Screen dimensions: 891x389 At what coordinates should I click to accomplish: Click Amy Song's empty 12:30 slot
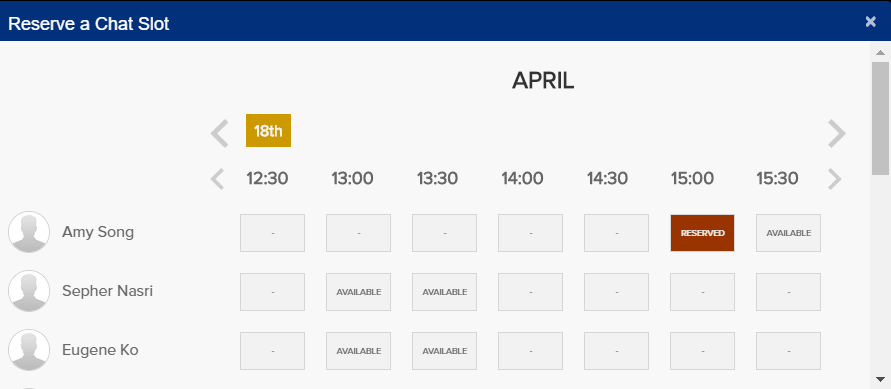click(x=272, y=233)
